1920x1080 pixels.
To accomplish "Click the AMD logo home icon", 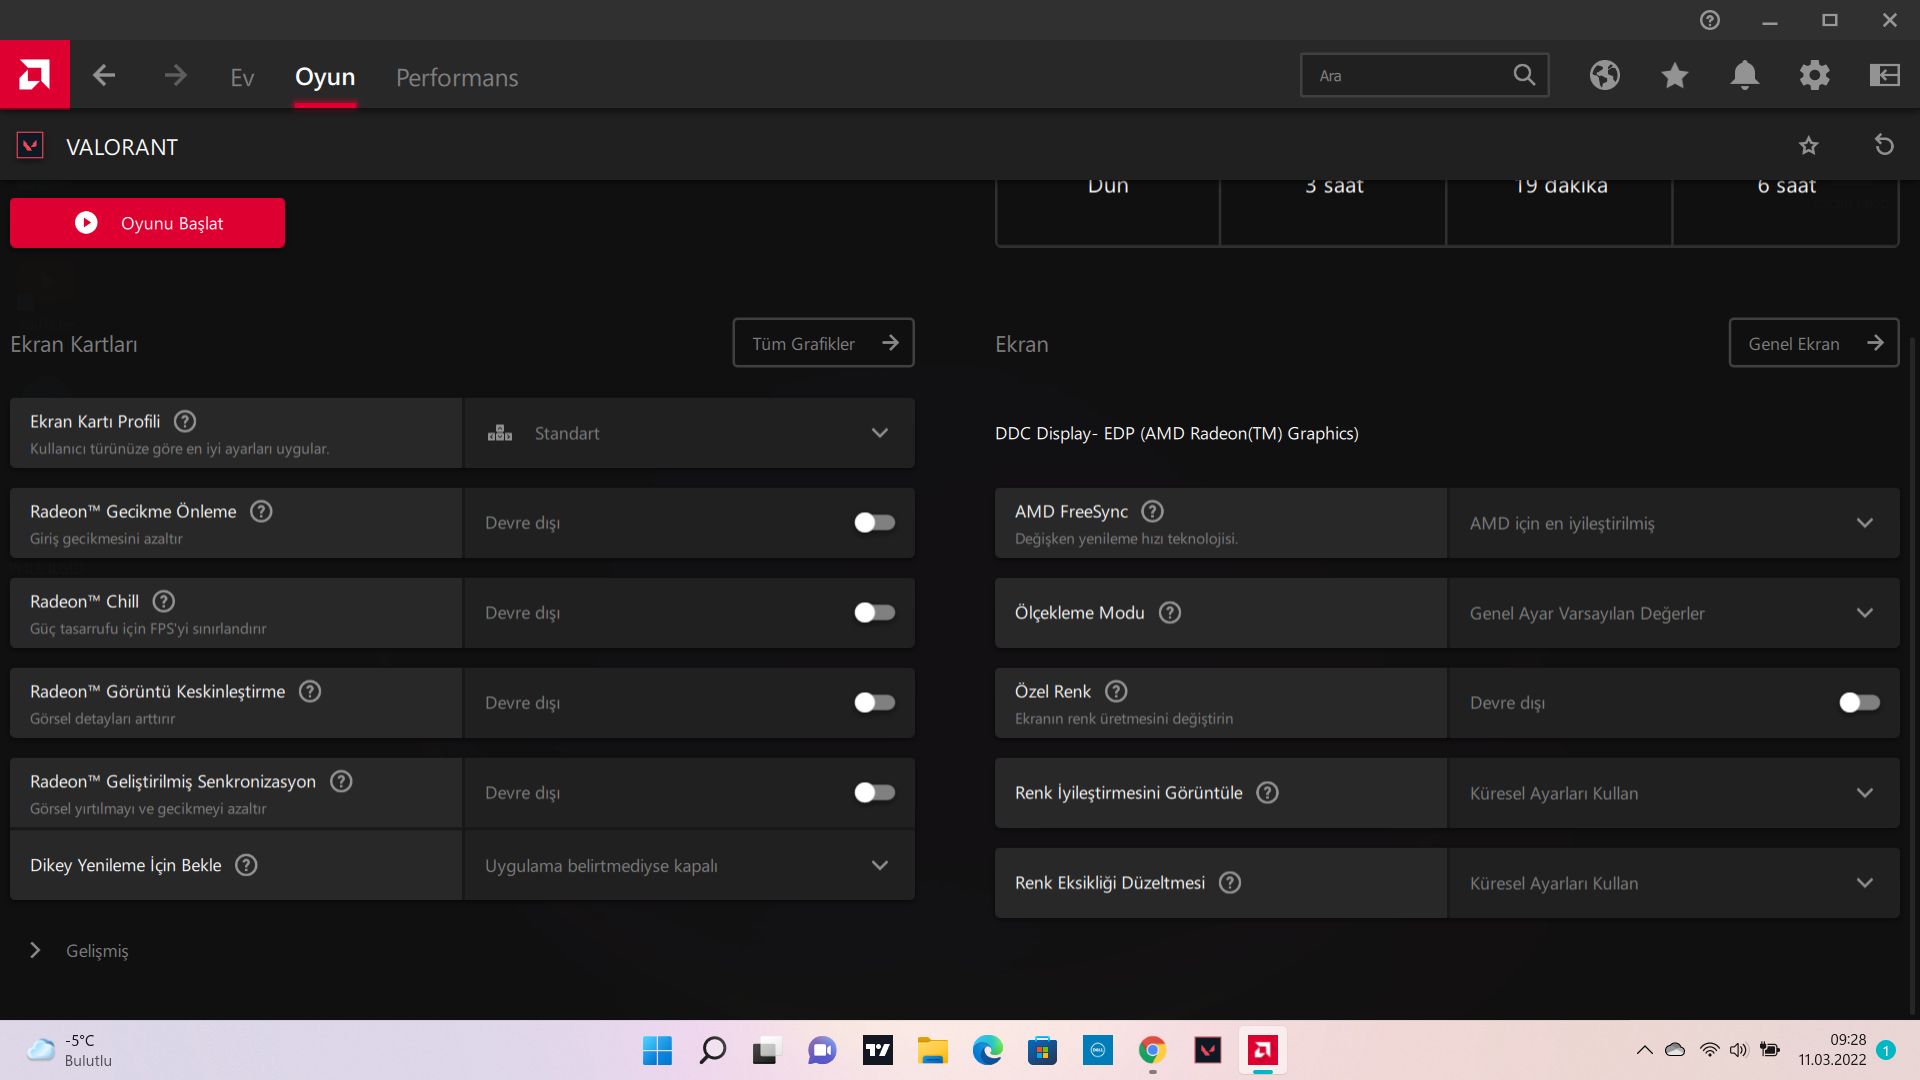I will point(34,75).
